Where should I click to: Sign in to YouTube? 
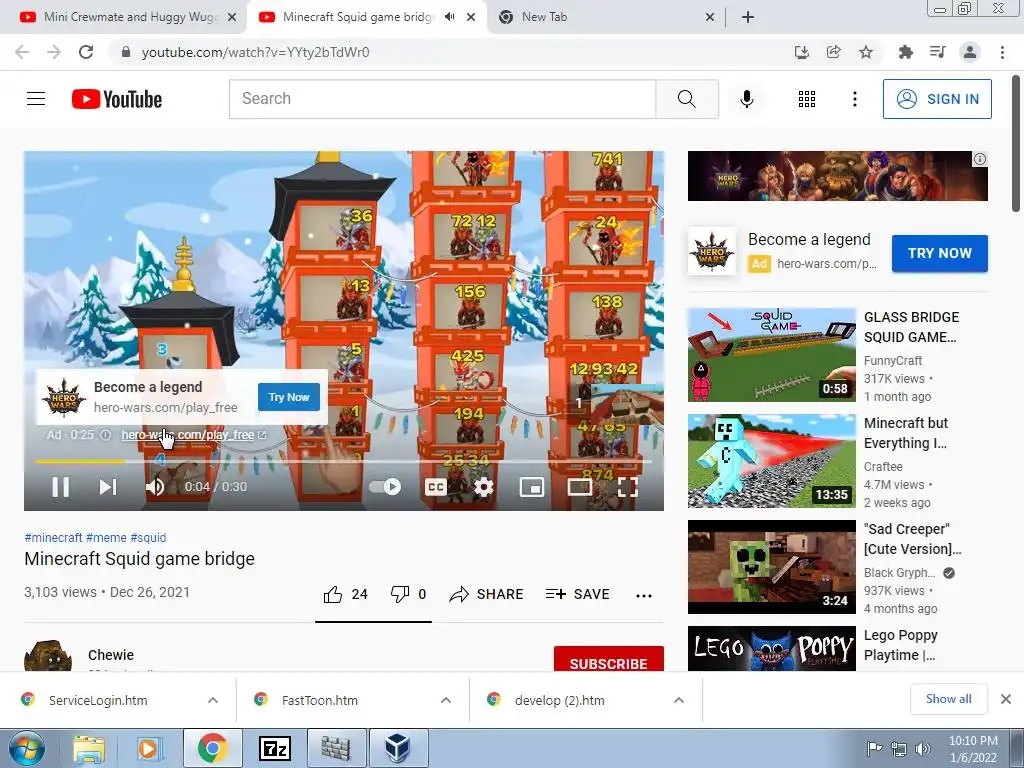[937, 99]
